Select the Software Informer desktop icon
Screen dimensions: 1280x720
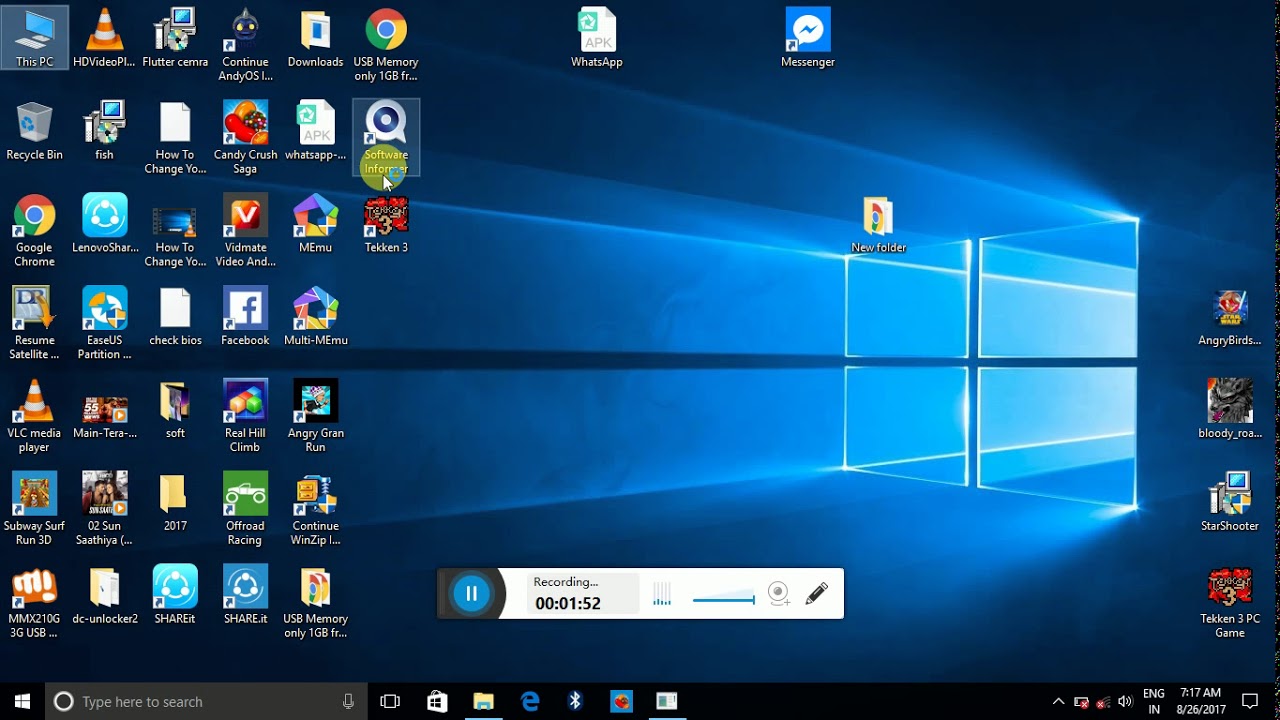tap(386, 138)
